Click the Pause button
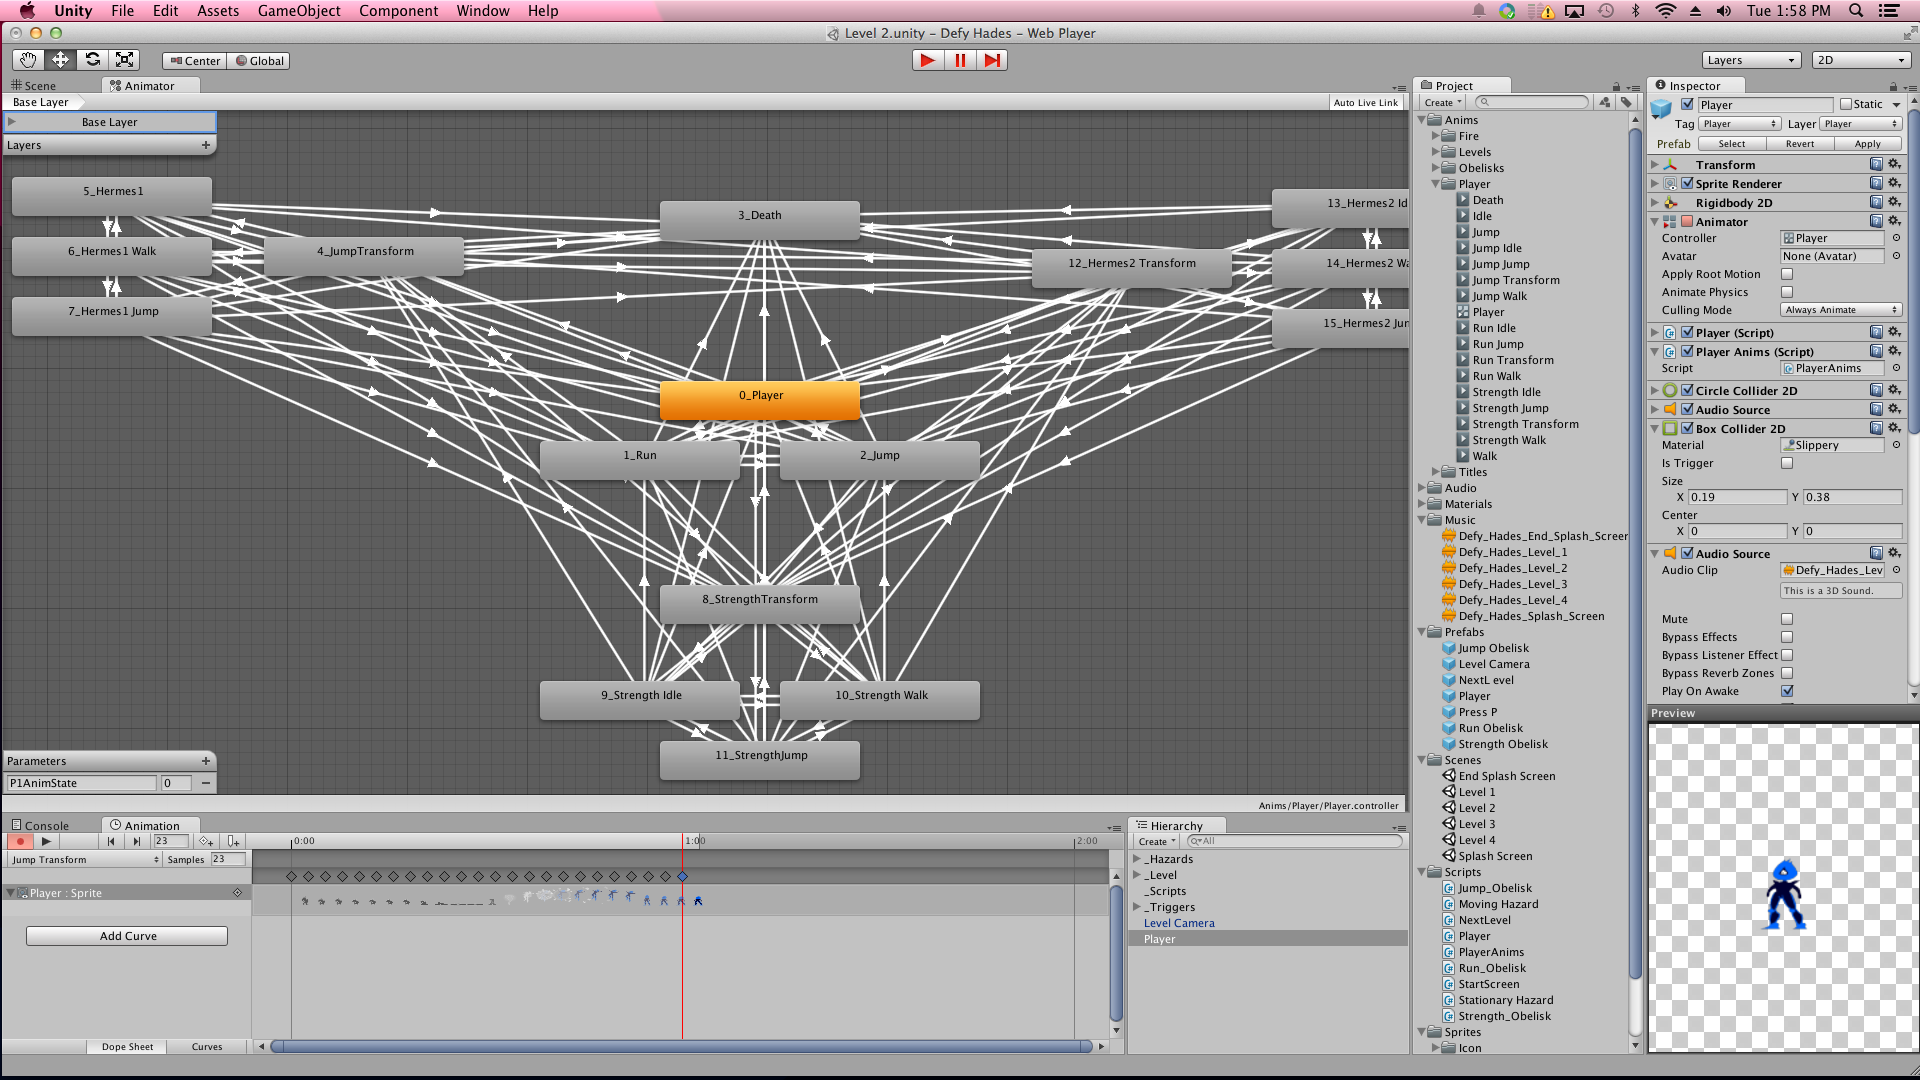The height and width of the screenshot is (1080, 1920). click(960, 60)
